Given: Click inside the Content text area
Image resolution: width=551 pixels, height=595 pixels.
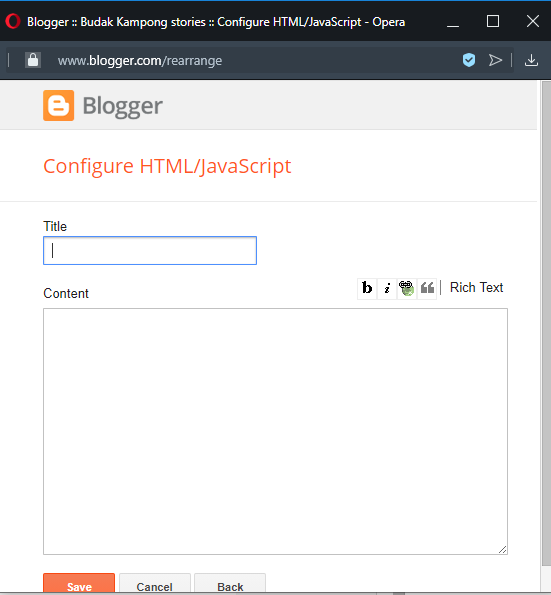Looking at the screenshot, I should (x=275, y=431).
